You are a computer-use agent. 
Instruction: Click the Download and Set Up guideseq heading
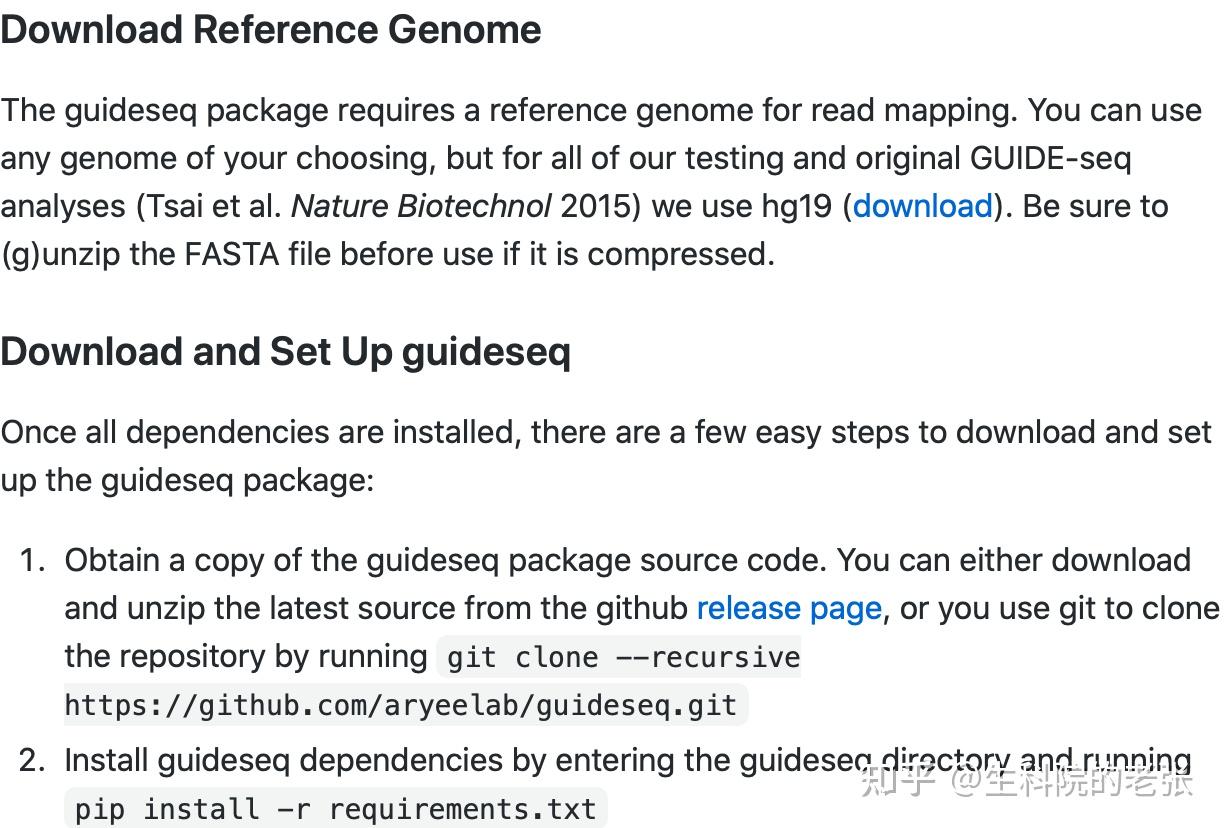(x=285, y=352)
